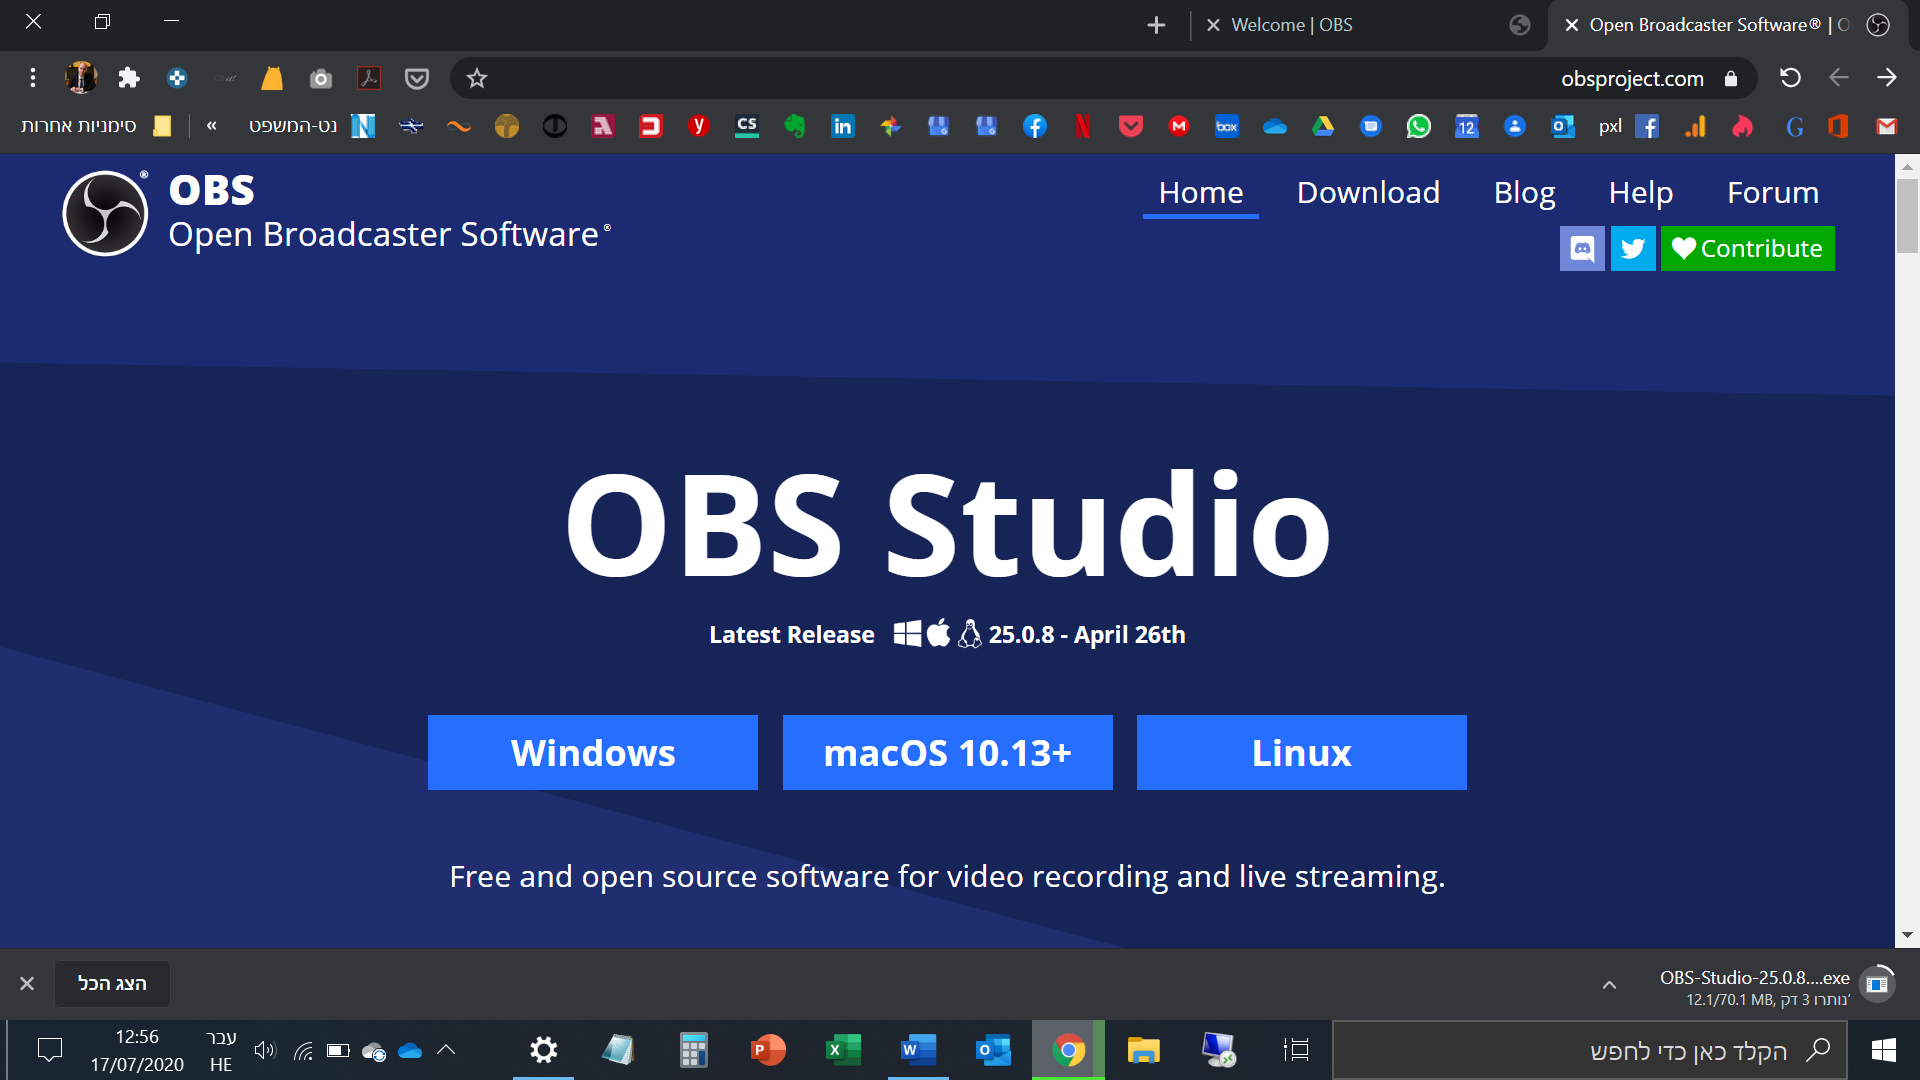
Task: Select the Home nav item
Action: [x=1201, y=192]
